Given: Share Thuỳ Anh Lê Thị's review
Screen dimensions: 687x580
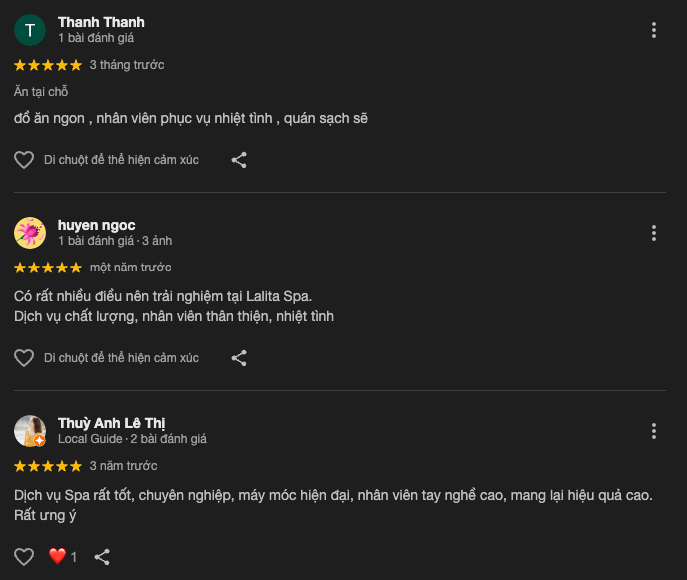Looking at the screenshot, I should [102, 557].
